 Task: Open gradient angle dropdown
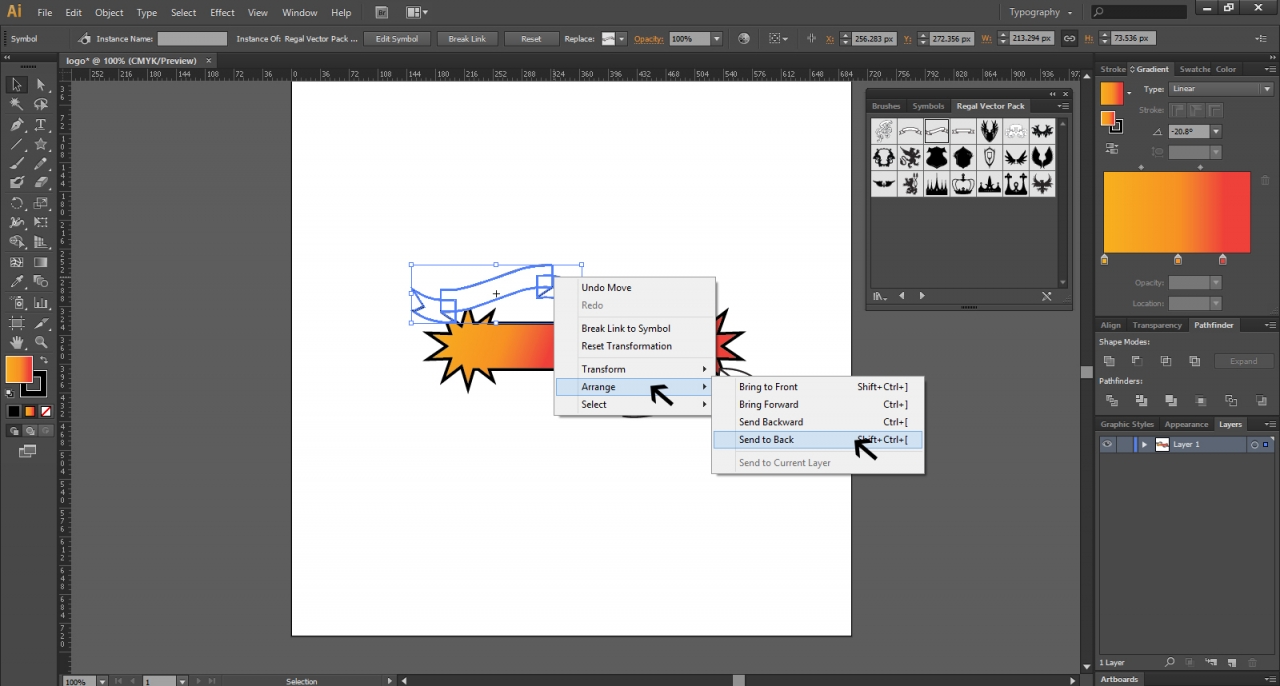(x=1216, y=132)
